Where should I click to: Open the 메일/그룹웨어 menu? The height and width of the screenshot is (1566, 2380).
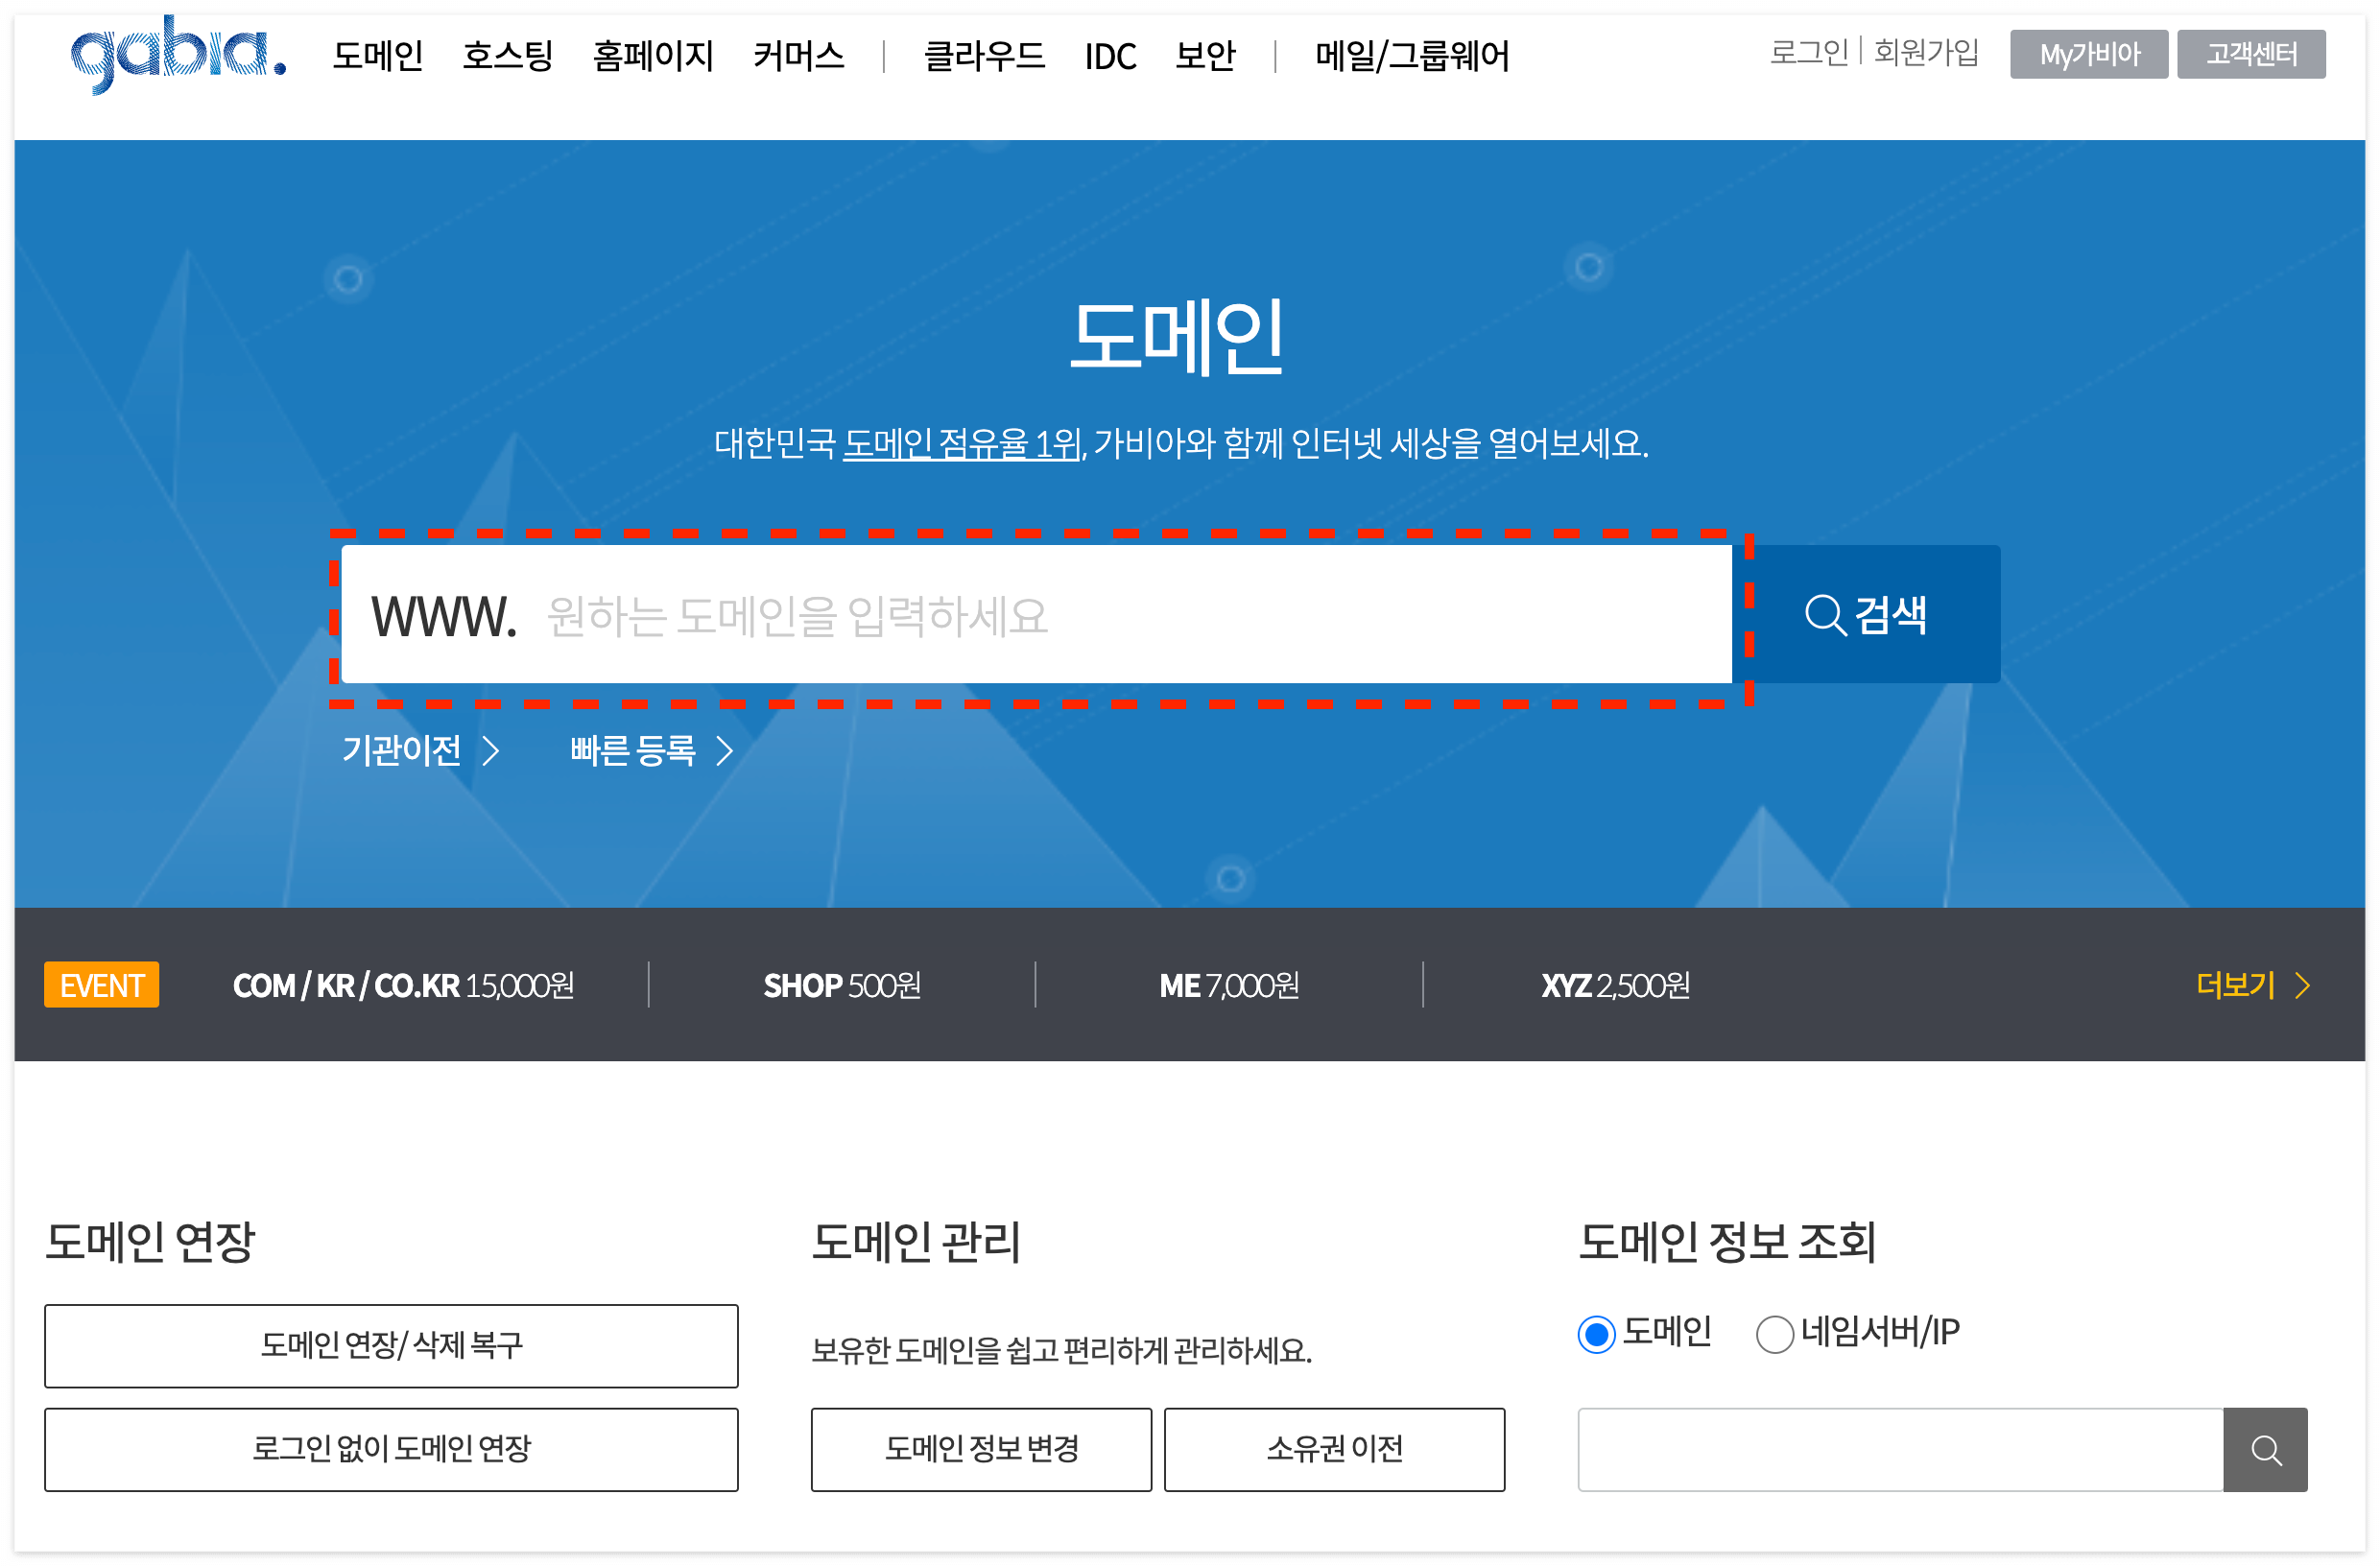click(1412, 55)
